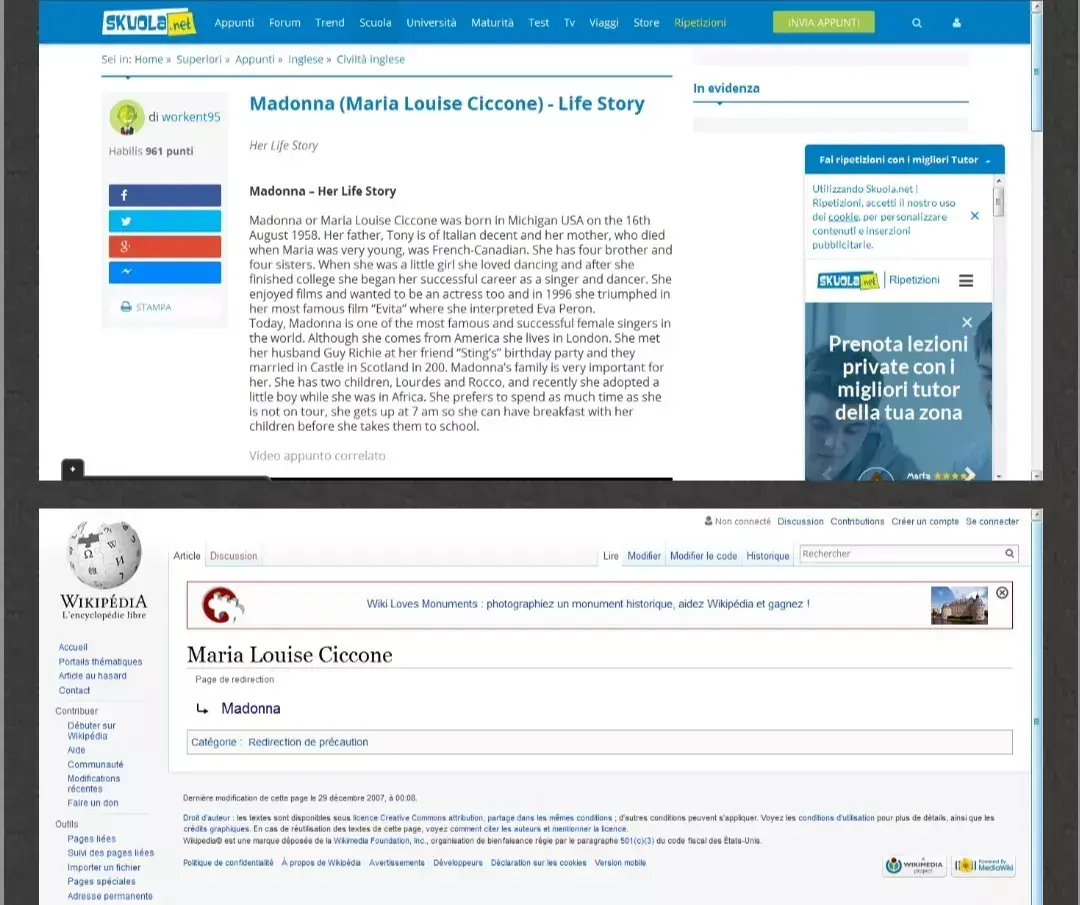
Task: Open Version mobile footer link
Action: tap(621, 862)
